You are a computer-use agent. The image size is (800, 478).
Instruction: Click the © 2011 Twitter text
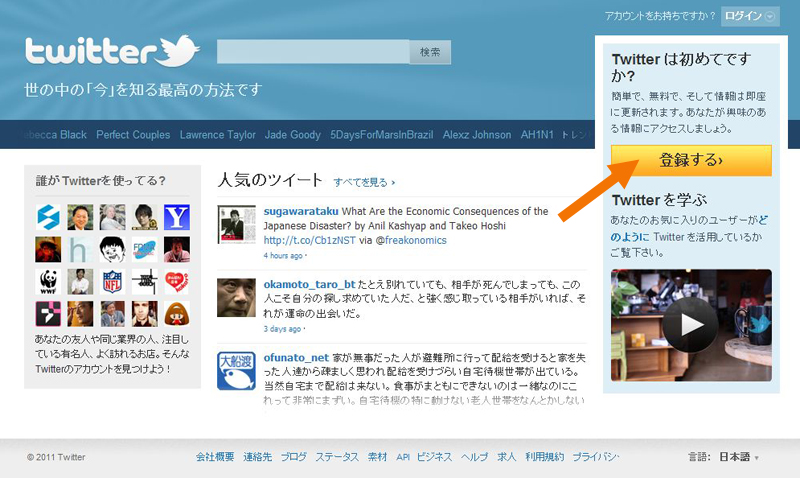[x=56, y=457]
